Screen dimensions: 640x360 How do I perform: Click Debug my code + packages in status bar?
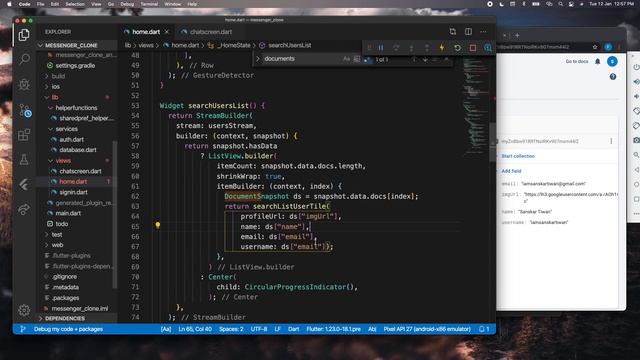tap(68, 329)
